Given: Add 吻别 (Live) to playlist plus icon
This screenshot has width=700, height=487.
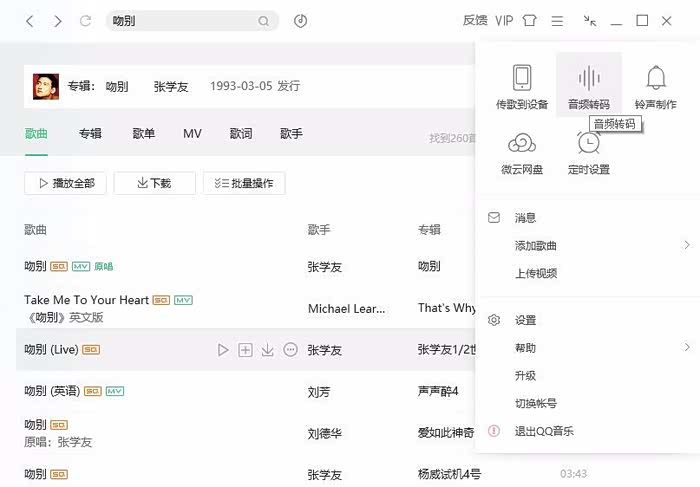Looking at the screenshot, I should coord(245,350).
